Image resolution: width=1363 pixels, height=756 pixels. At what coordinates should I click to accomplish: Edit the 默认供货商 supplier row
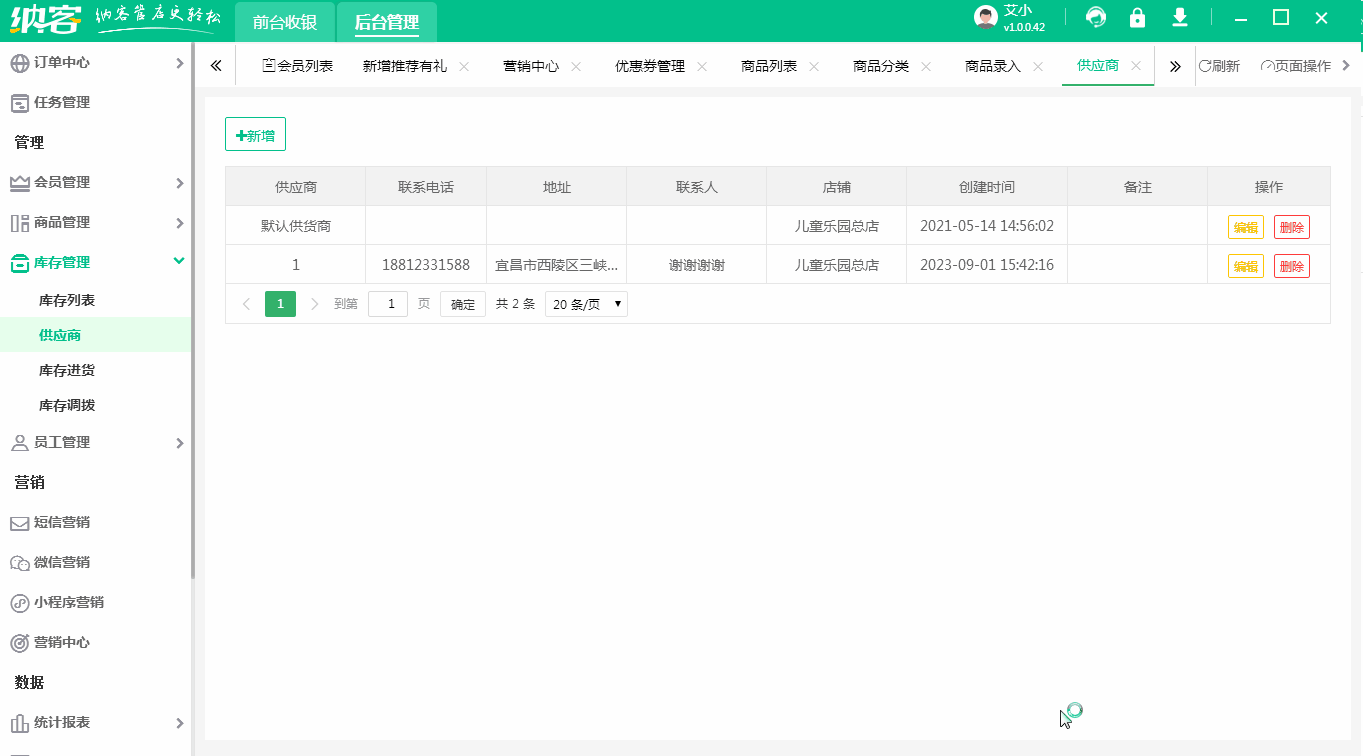[1245, 226]
